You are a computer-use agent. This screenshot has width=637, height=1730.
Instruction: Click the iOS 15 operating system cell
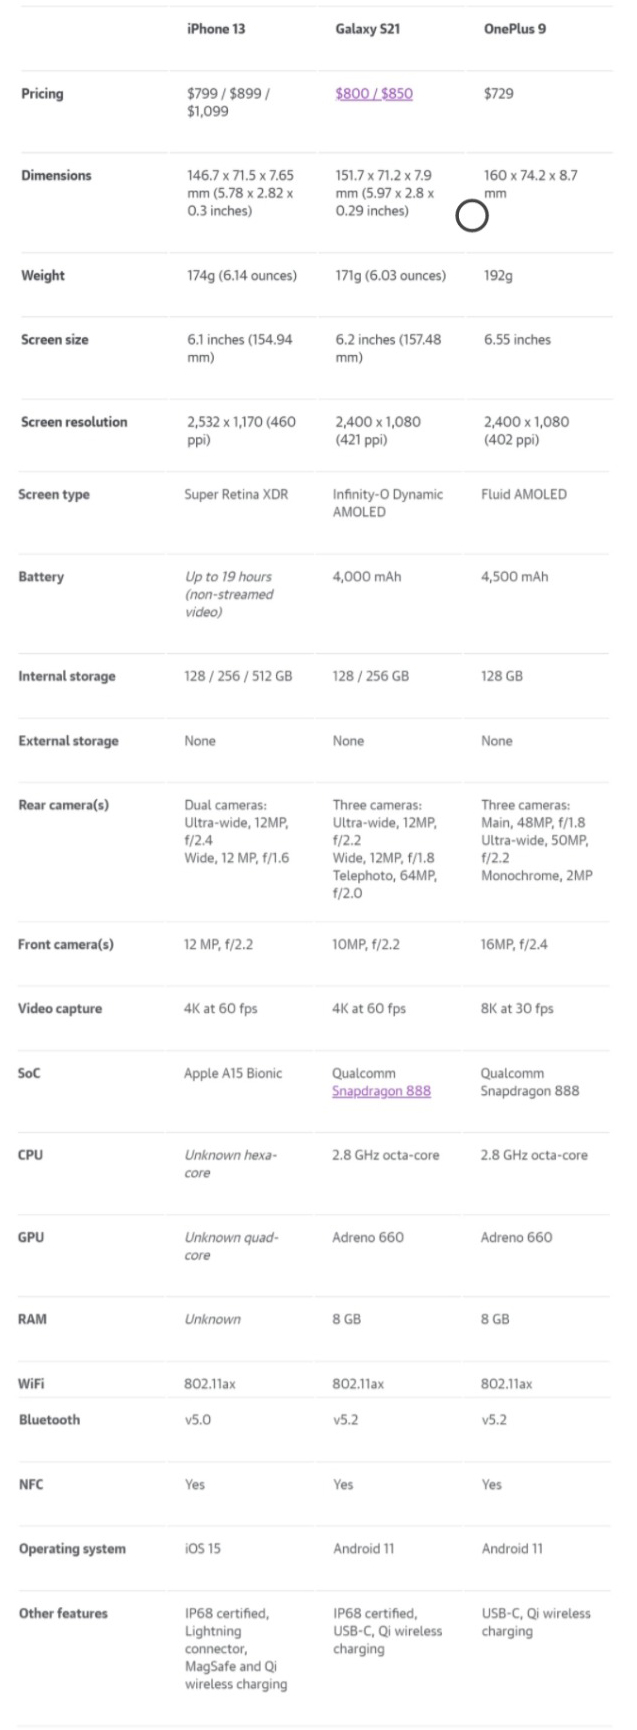point(203,1548)
